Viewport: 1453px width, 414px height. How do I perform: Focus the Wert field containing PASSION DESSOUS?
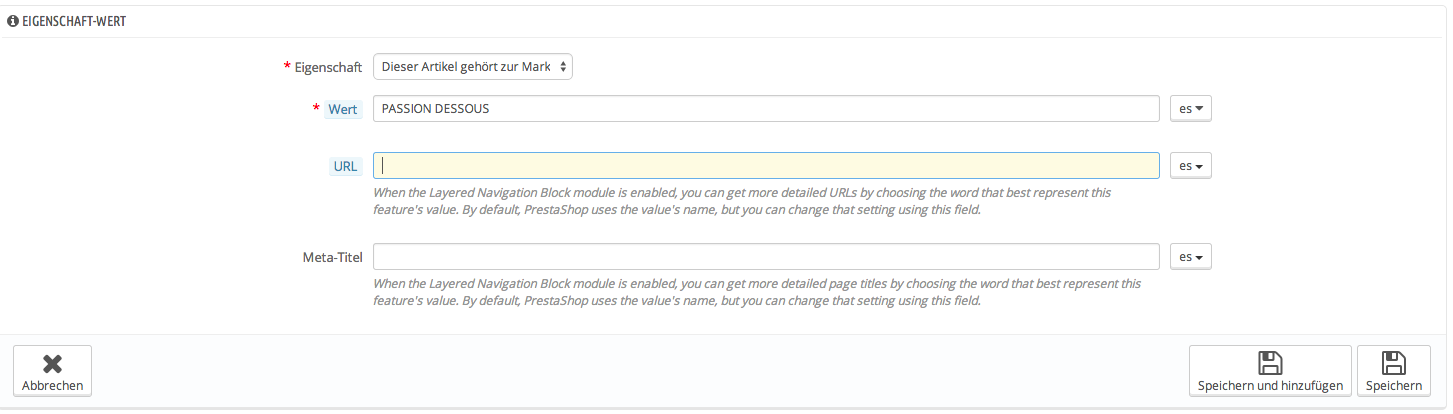click(x=765, y=109)
